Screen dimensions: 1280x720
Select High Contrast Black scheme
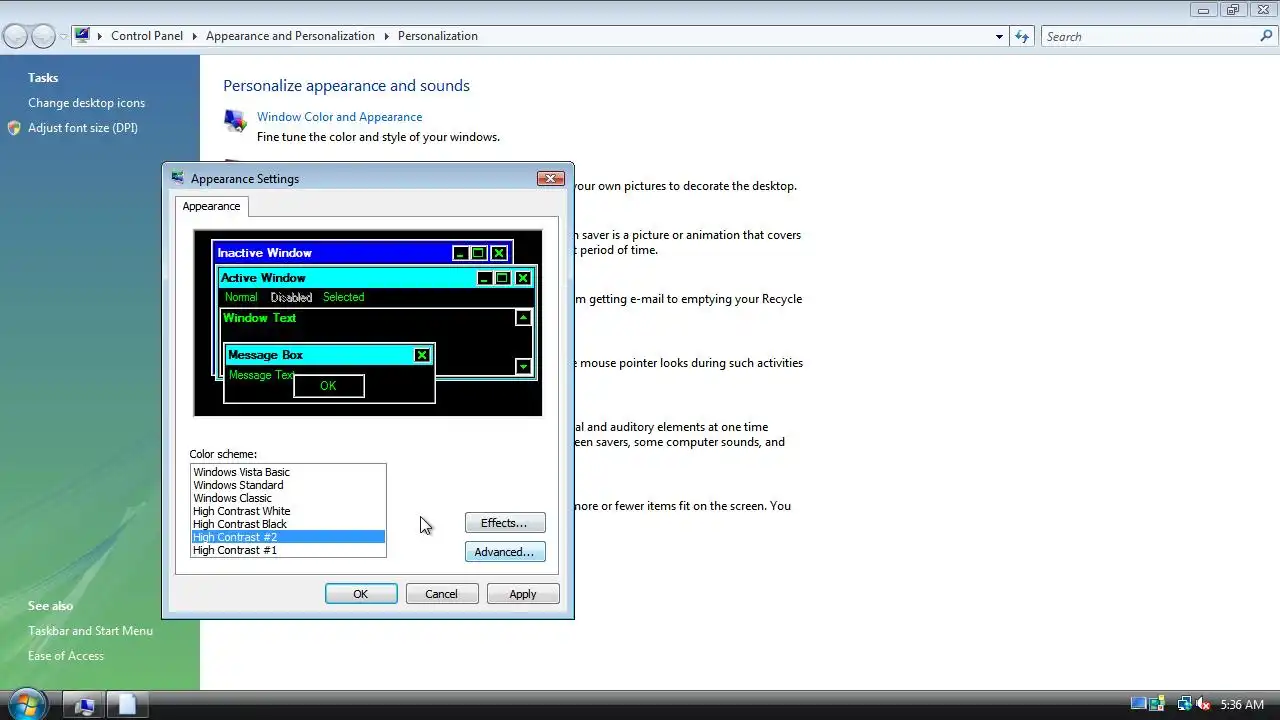288,524
